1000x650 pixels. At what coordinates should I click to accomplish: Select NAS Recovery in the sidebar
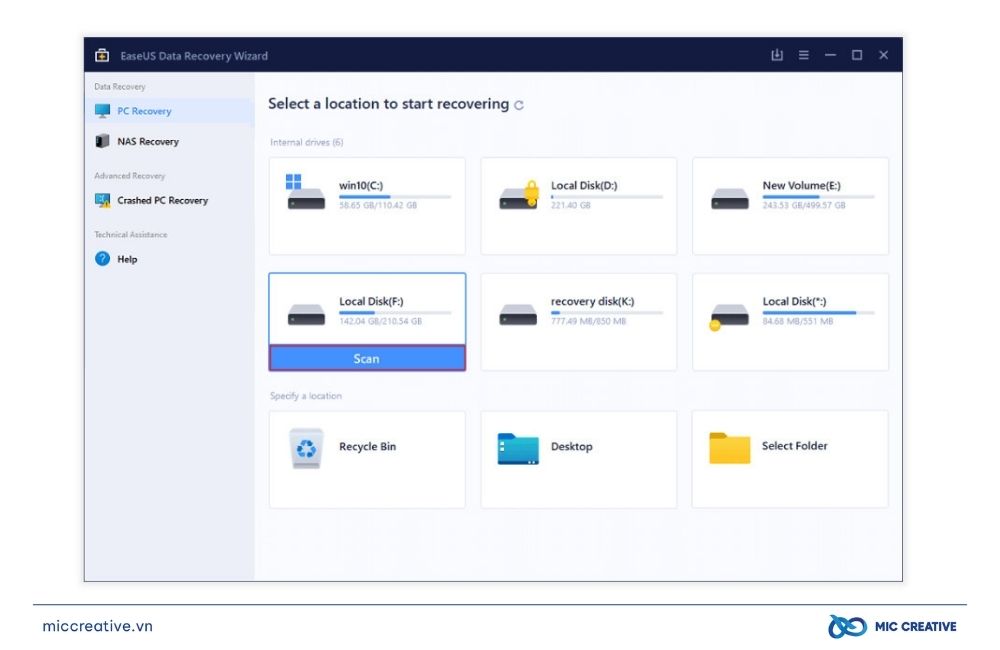click(169, 142)
